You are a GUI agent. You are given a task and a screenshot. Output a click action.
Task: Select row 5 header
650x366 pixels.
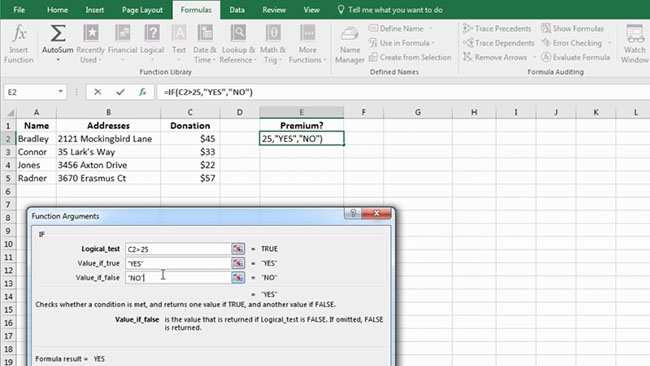click(x=8, y=178)
